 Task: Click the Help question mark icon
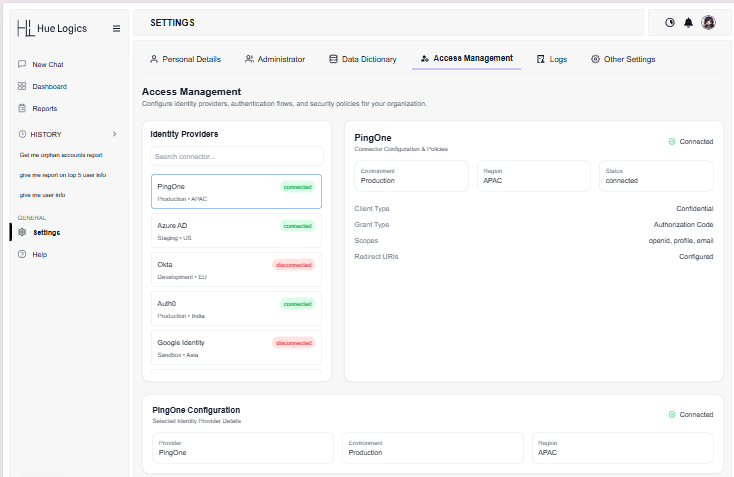pos(22,254)
